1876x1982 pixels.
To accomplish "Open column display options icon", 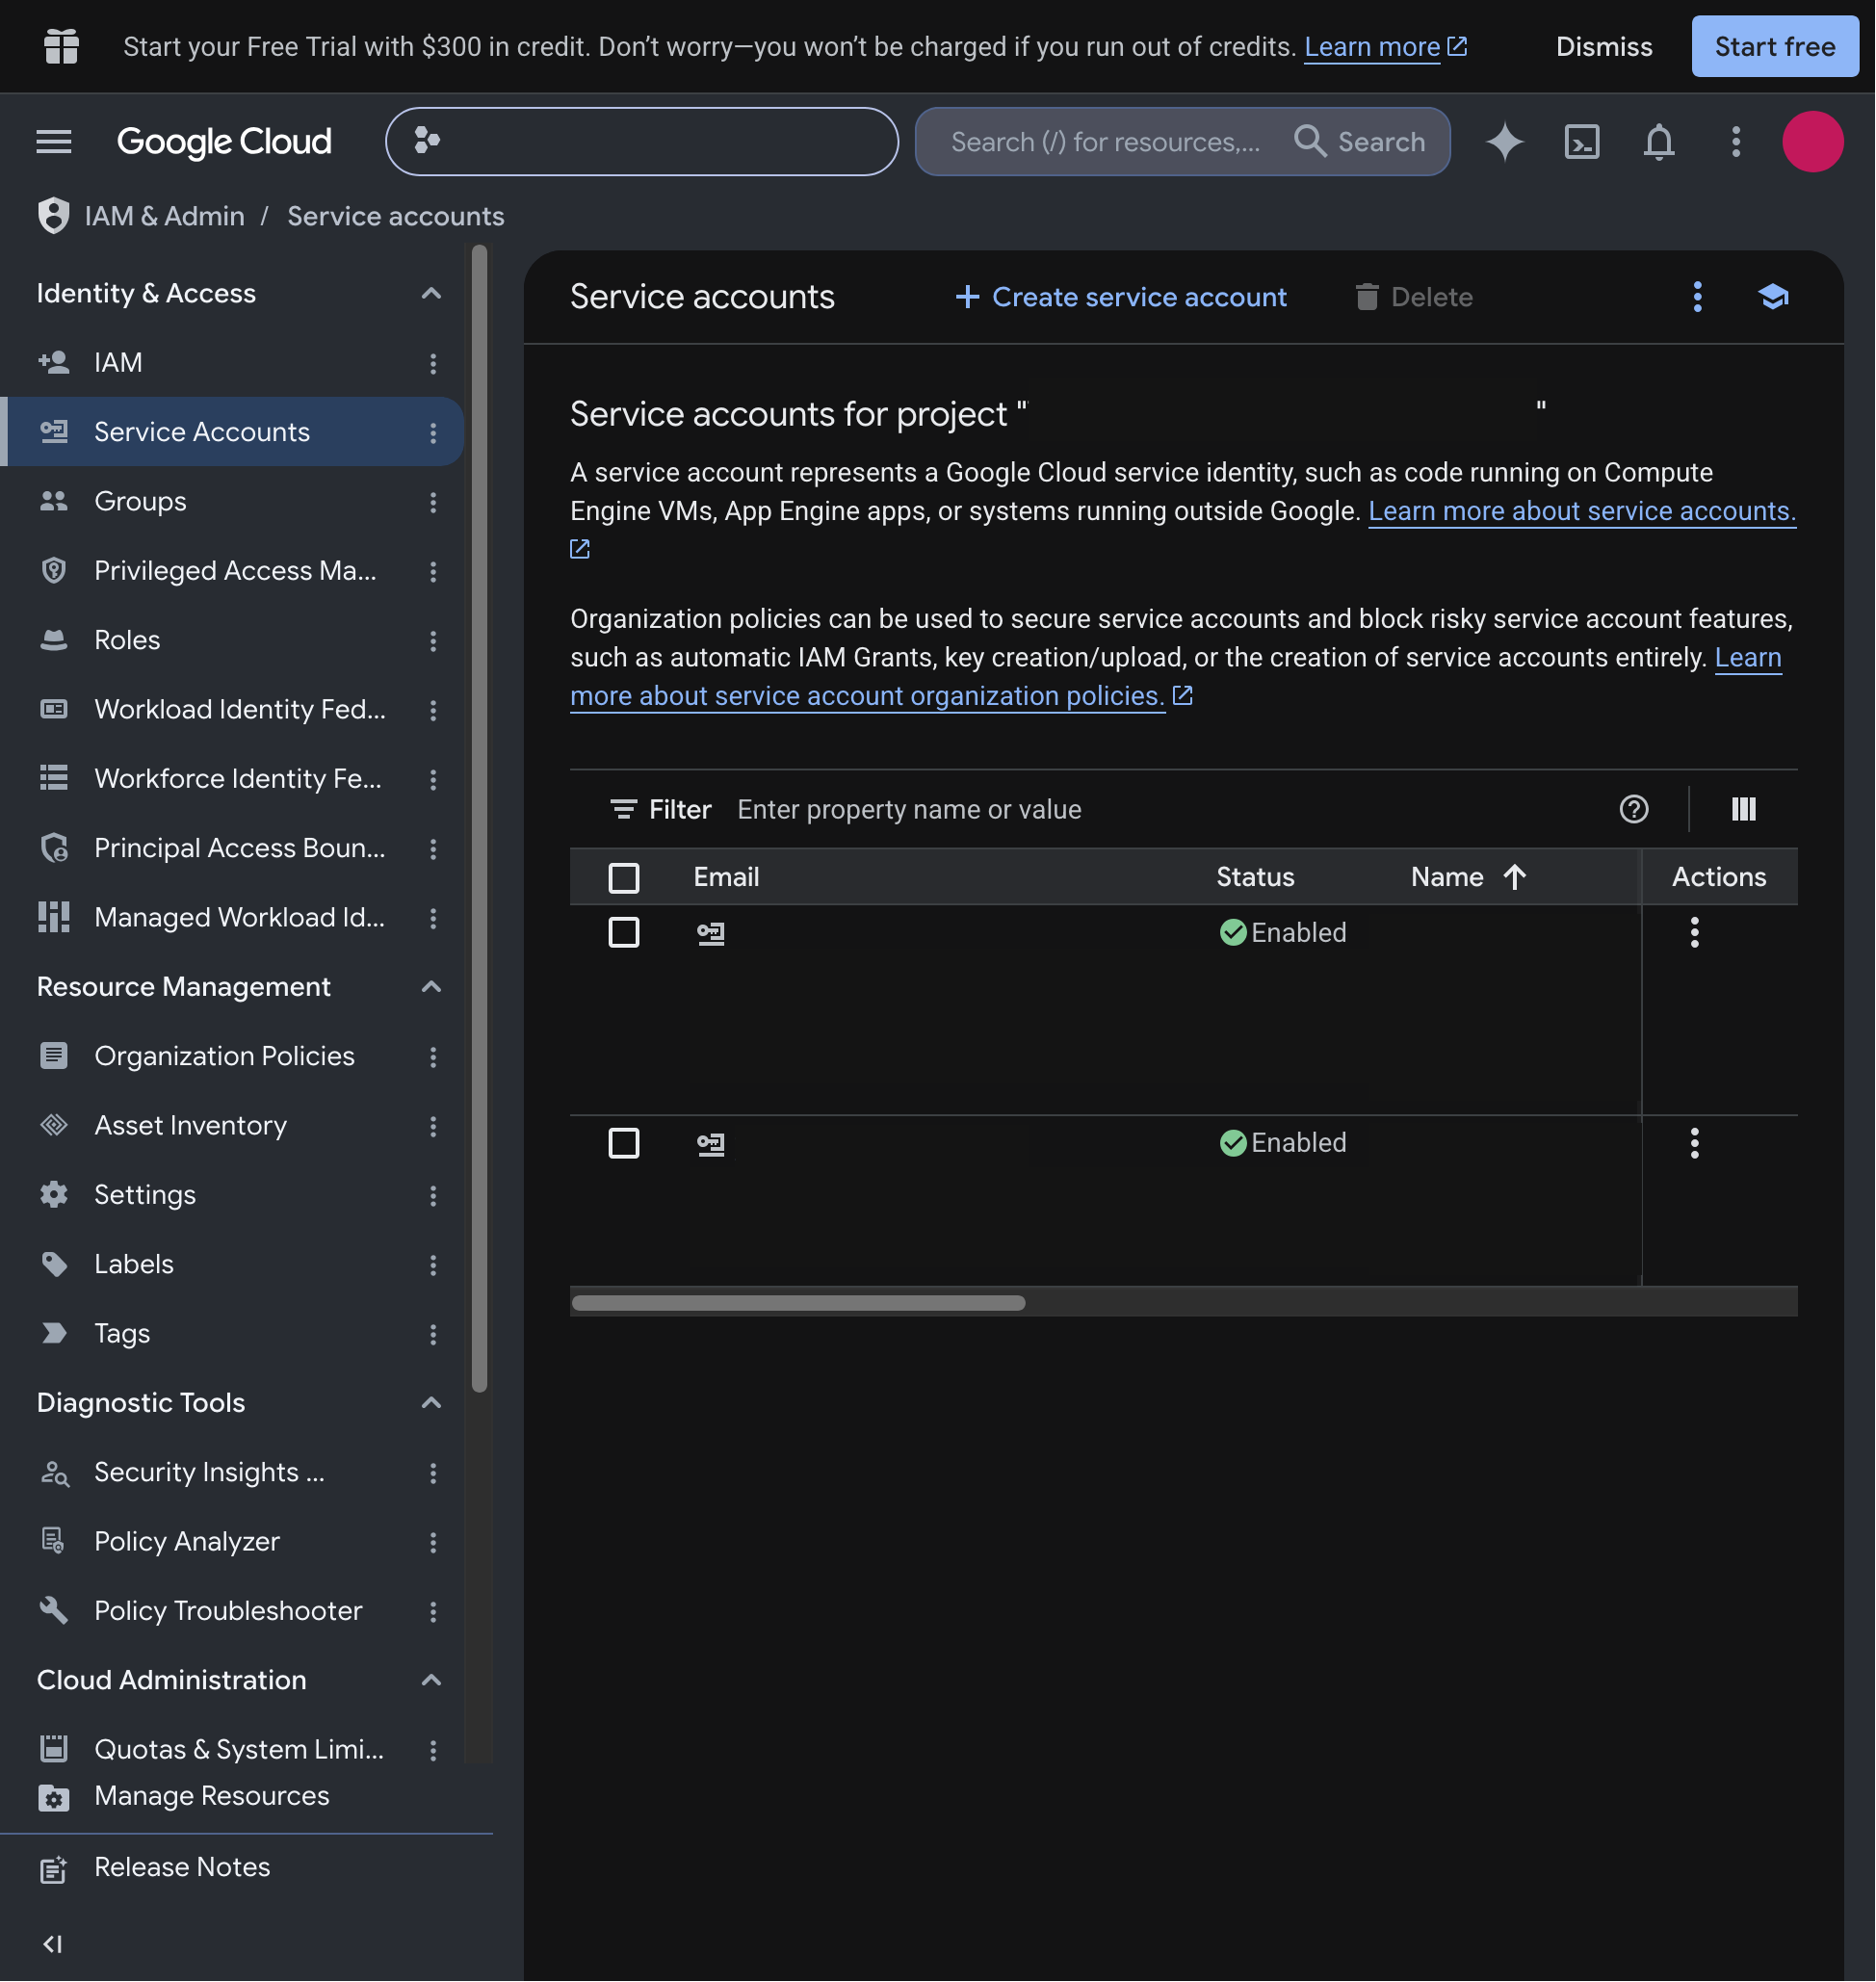I will (x=1744, y=809).
